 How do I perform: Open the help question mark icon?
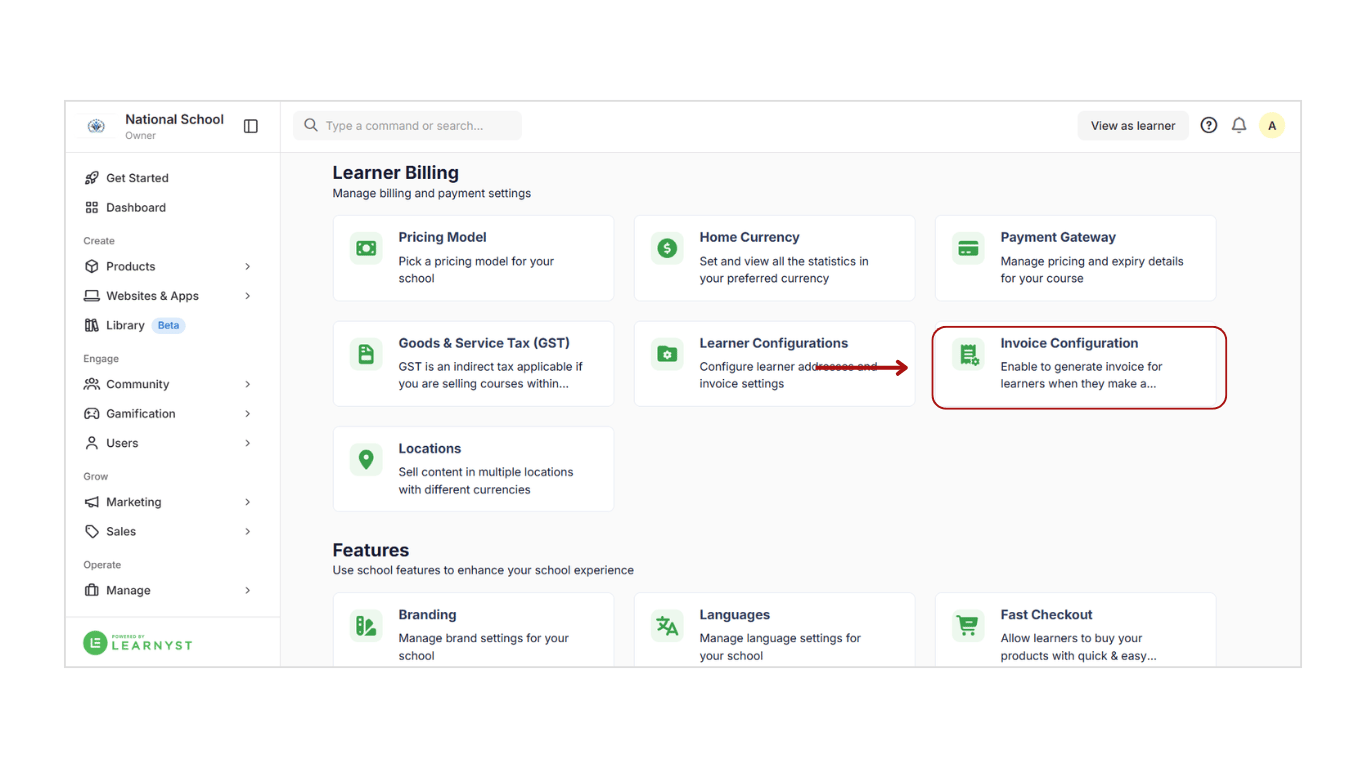tap(1209, 125)
